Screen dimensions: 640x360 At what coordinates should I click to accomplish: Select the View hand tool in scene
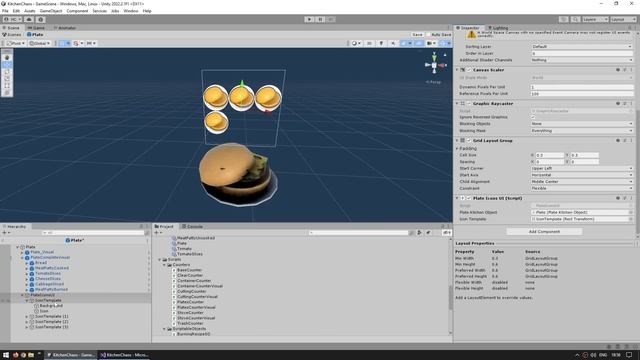click(7, 58)
